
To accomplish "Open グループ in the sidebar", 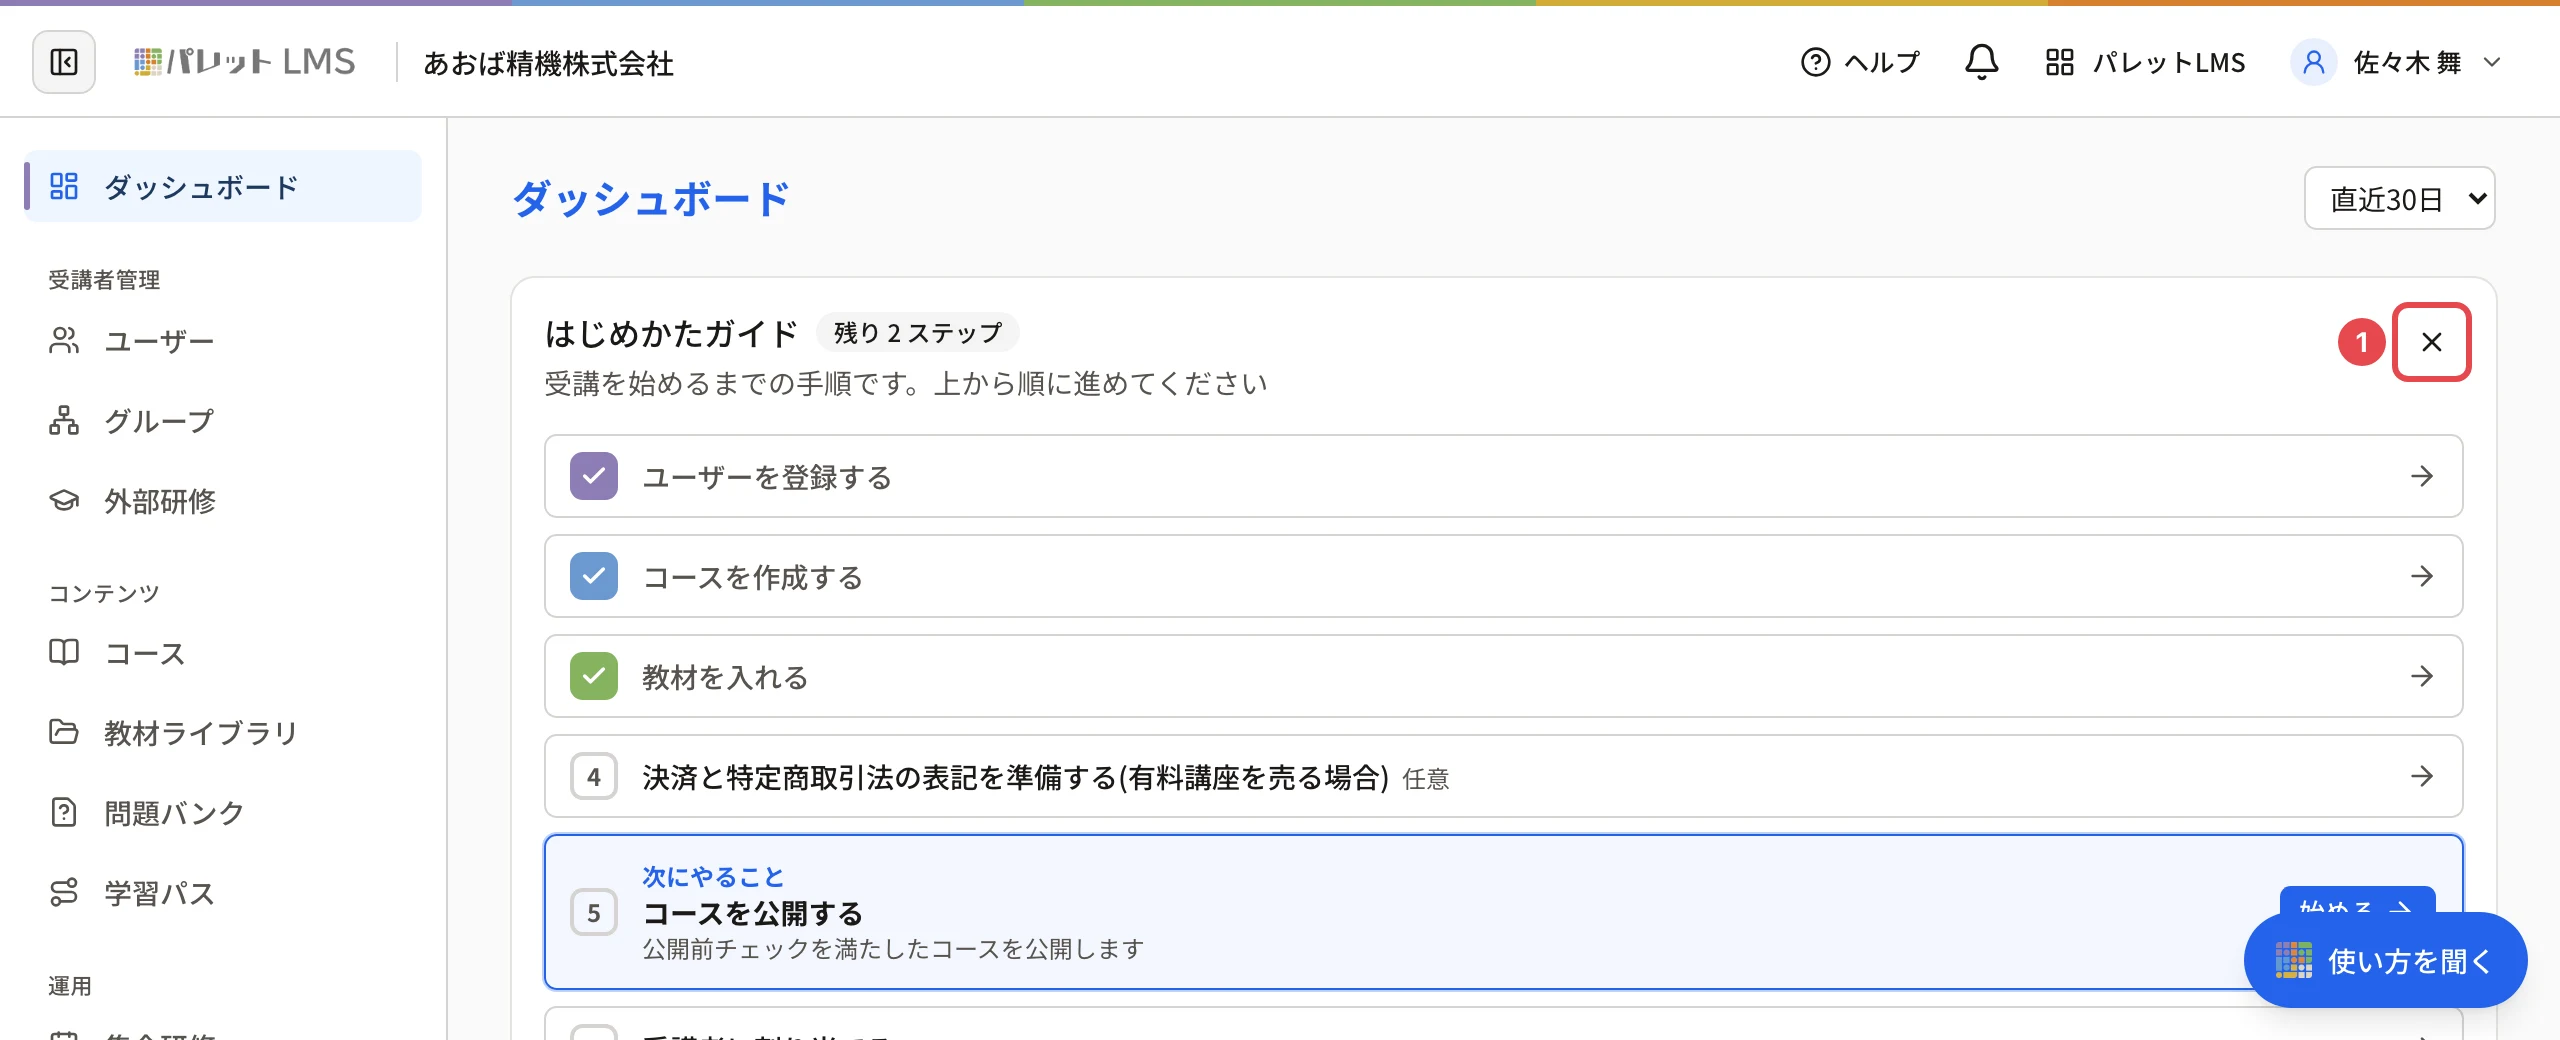I will point(223,421).
